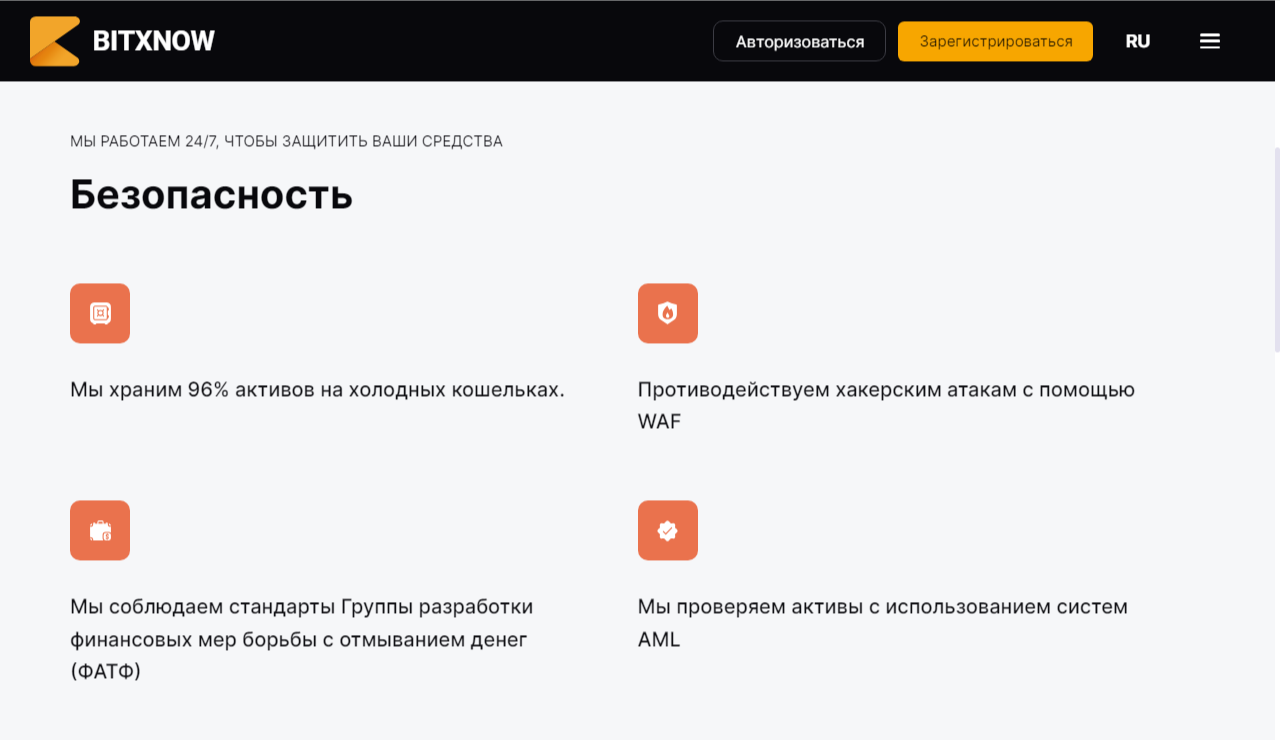Click the Авторизоваться button
Screen dimensions: 1280x740
pos(799,41)
